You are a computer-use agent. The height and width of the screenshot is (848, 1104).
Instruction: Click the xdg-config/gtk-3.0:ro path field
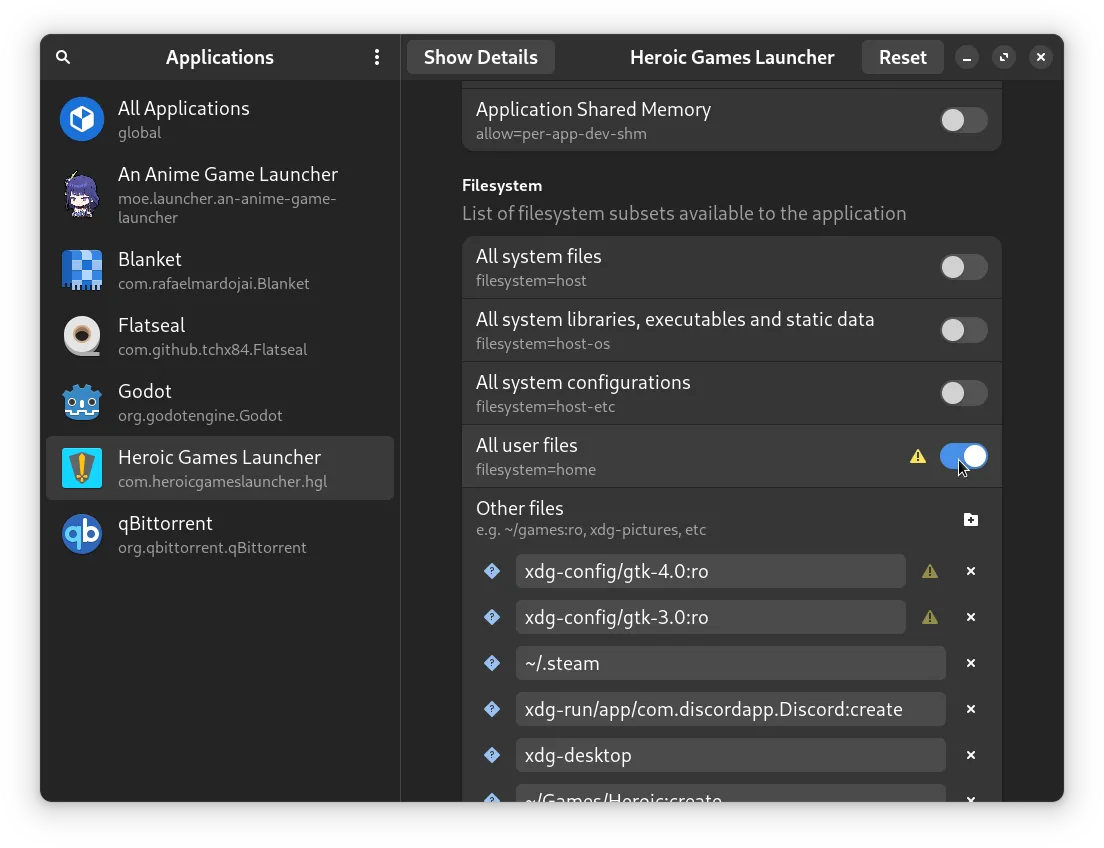pyautogui.click(x=710, y=617)
